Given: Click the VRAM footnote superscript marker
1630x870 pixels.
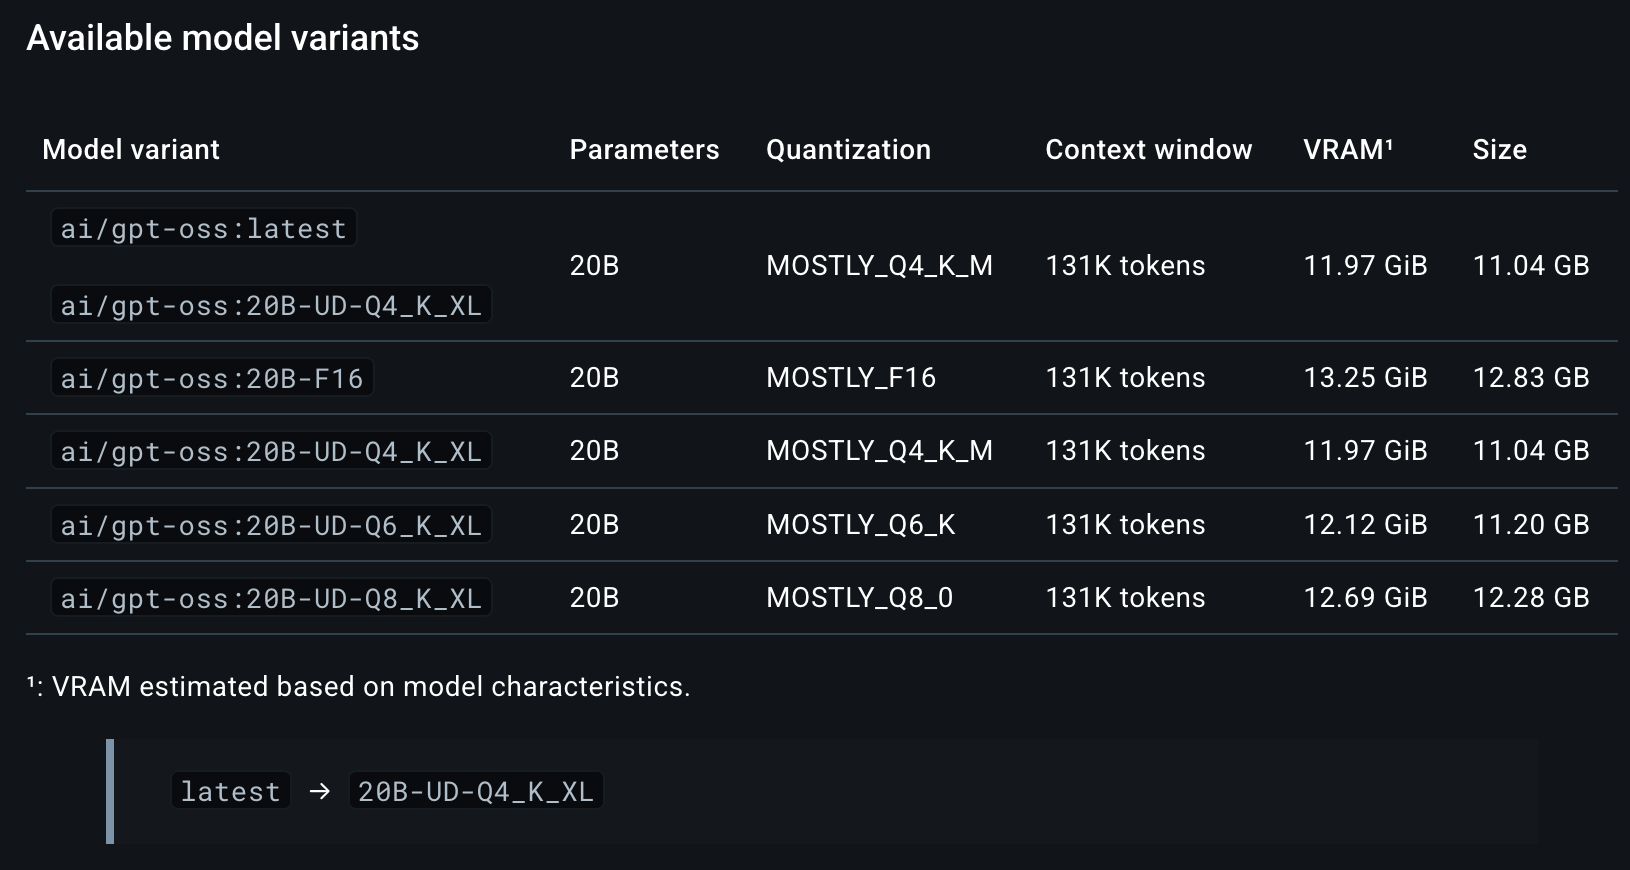Looking at the screenshot, I should [1389, 143].
